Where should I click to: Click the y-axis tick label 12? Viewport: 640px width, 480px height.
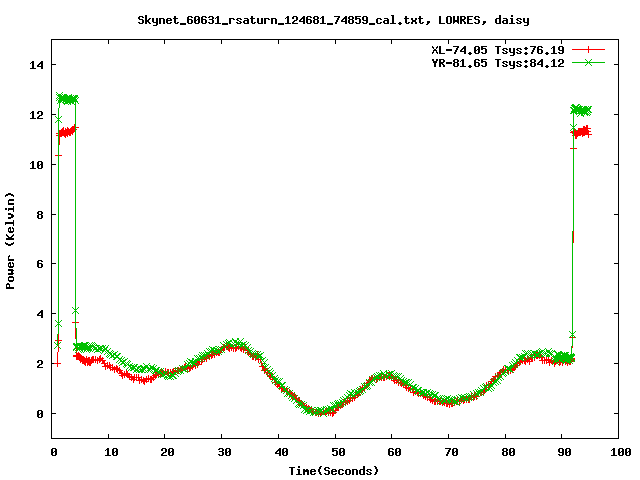37,115
